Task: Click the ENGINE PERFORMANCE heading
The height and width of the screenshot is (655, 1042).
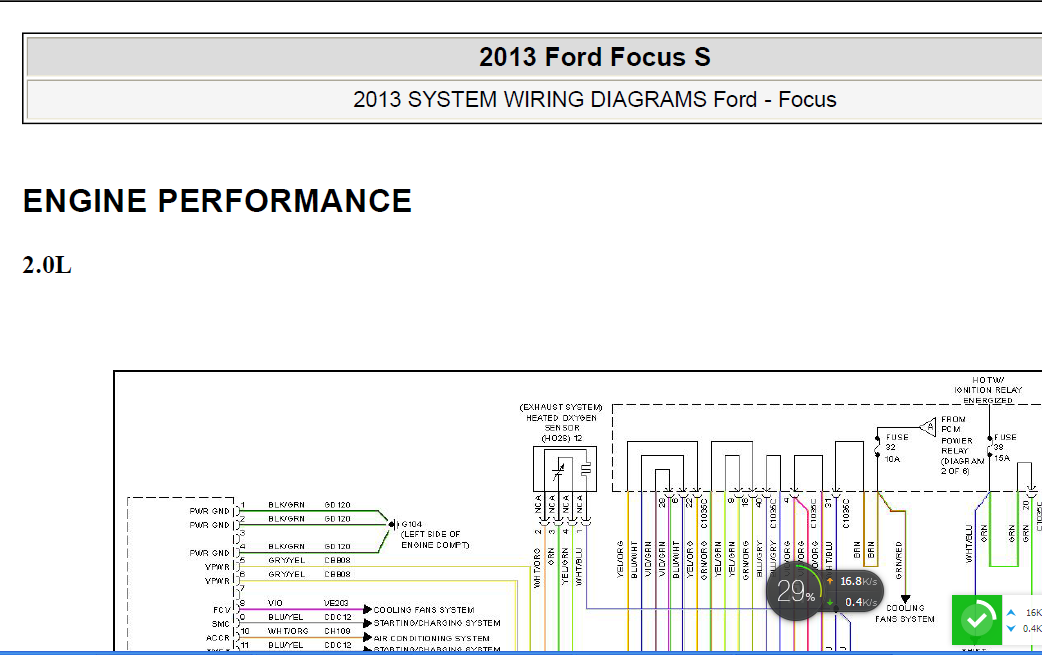Action: pyautogui.click(x=217, y=201)
